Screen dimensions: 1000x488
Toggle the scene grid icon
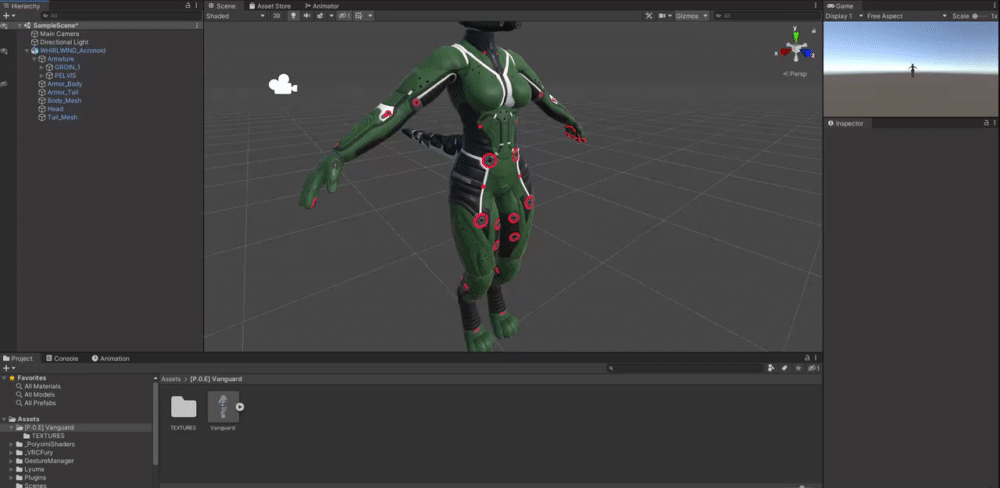359,16
